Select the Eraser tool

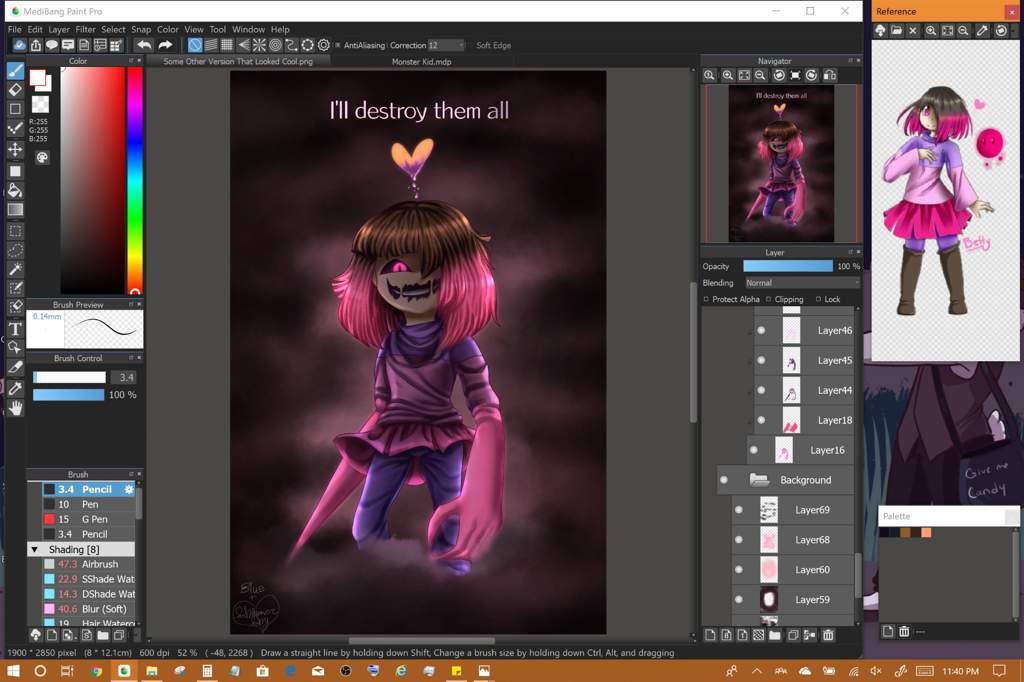point(15,89)
